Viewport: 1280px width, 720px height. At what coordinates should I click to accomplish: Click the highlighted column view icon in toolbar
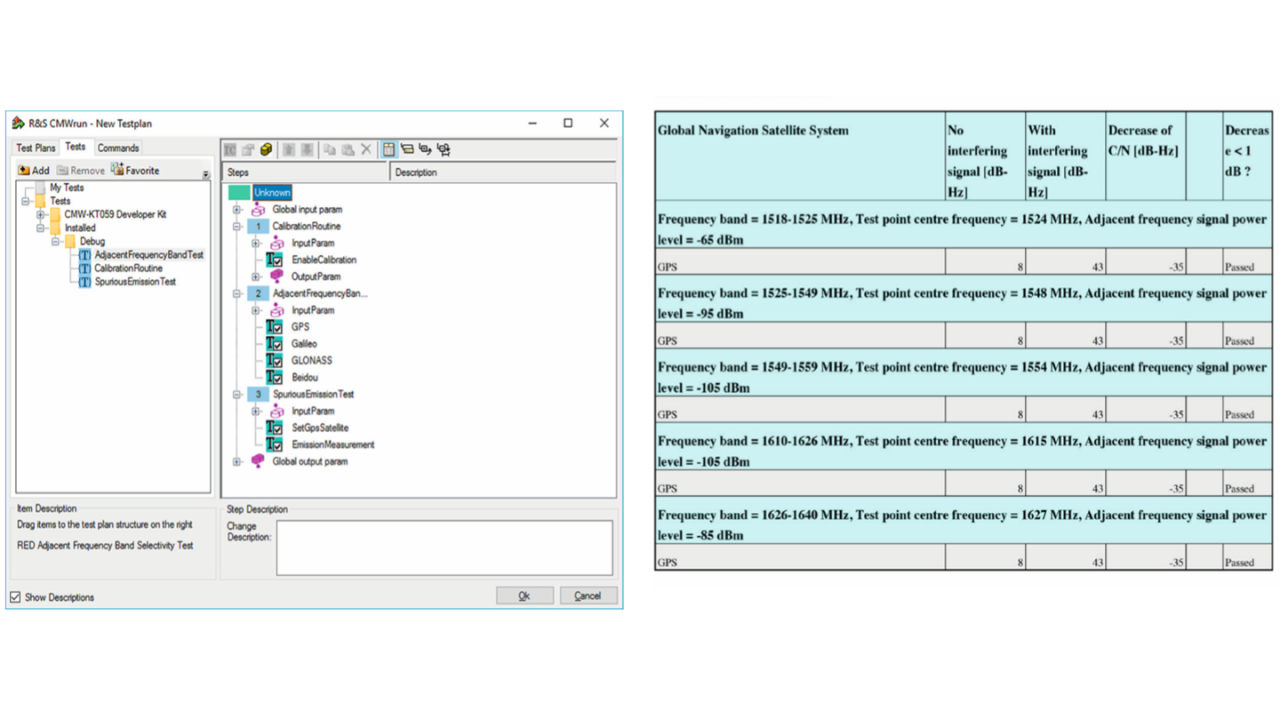click(x=389, y=150)
